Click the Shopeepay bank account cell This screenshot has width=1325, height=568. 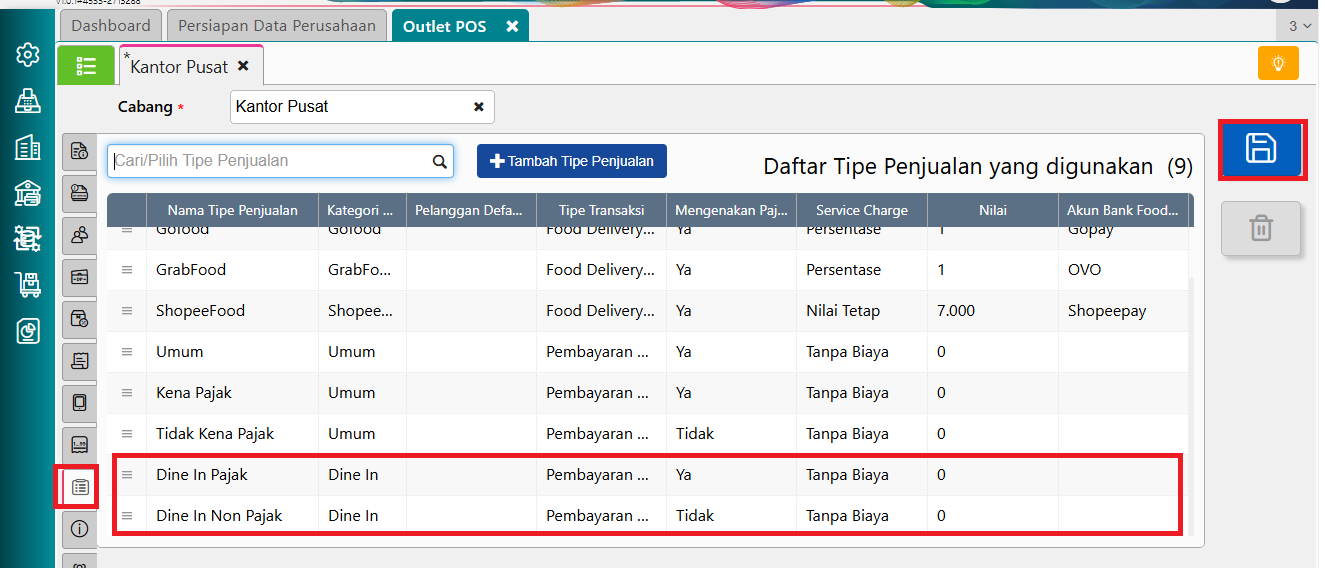1123,311
